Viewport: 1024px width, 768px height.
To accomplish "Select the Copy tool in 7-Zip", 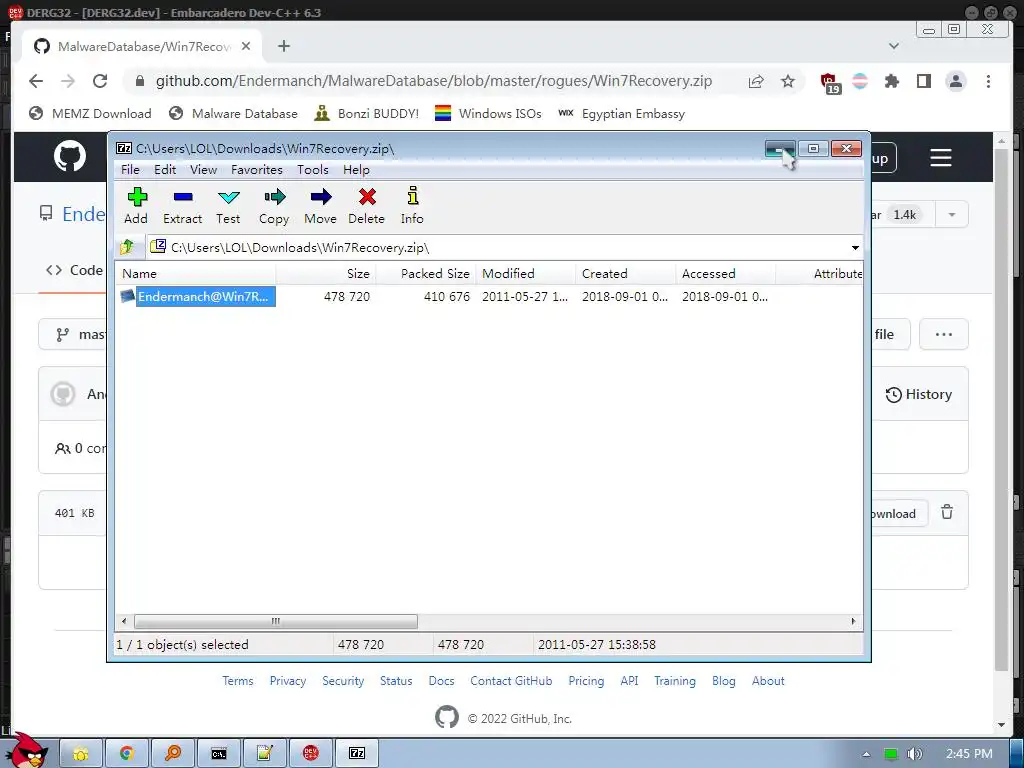I will tap(274, 206).
